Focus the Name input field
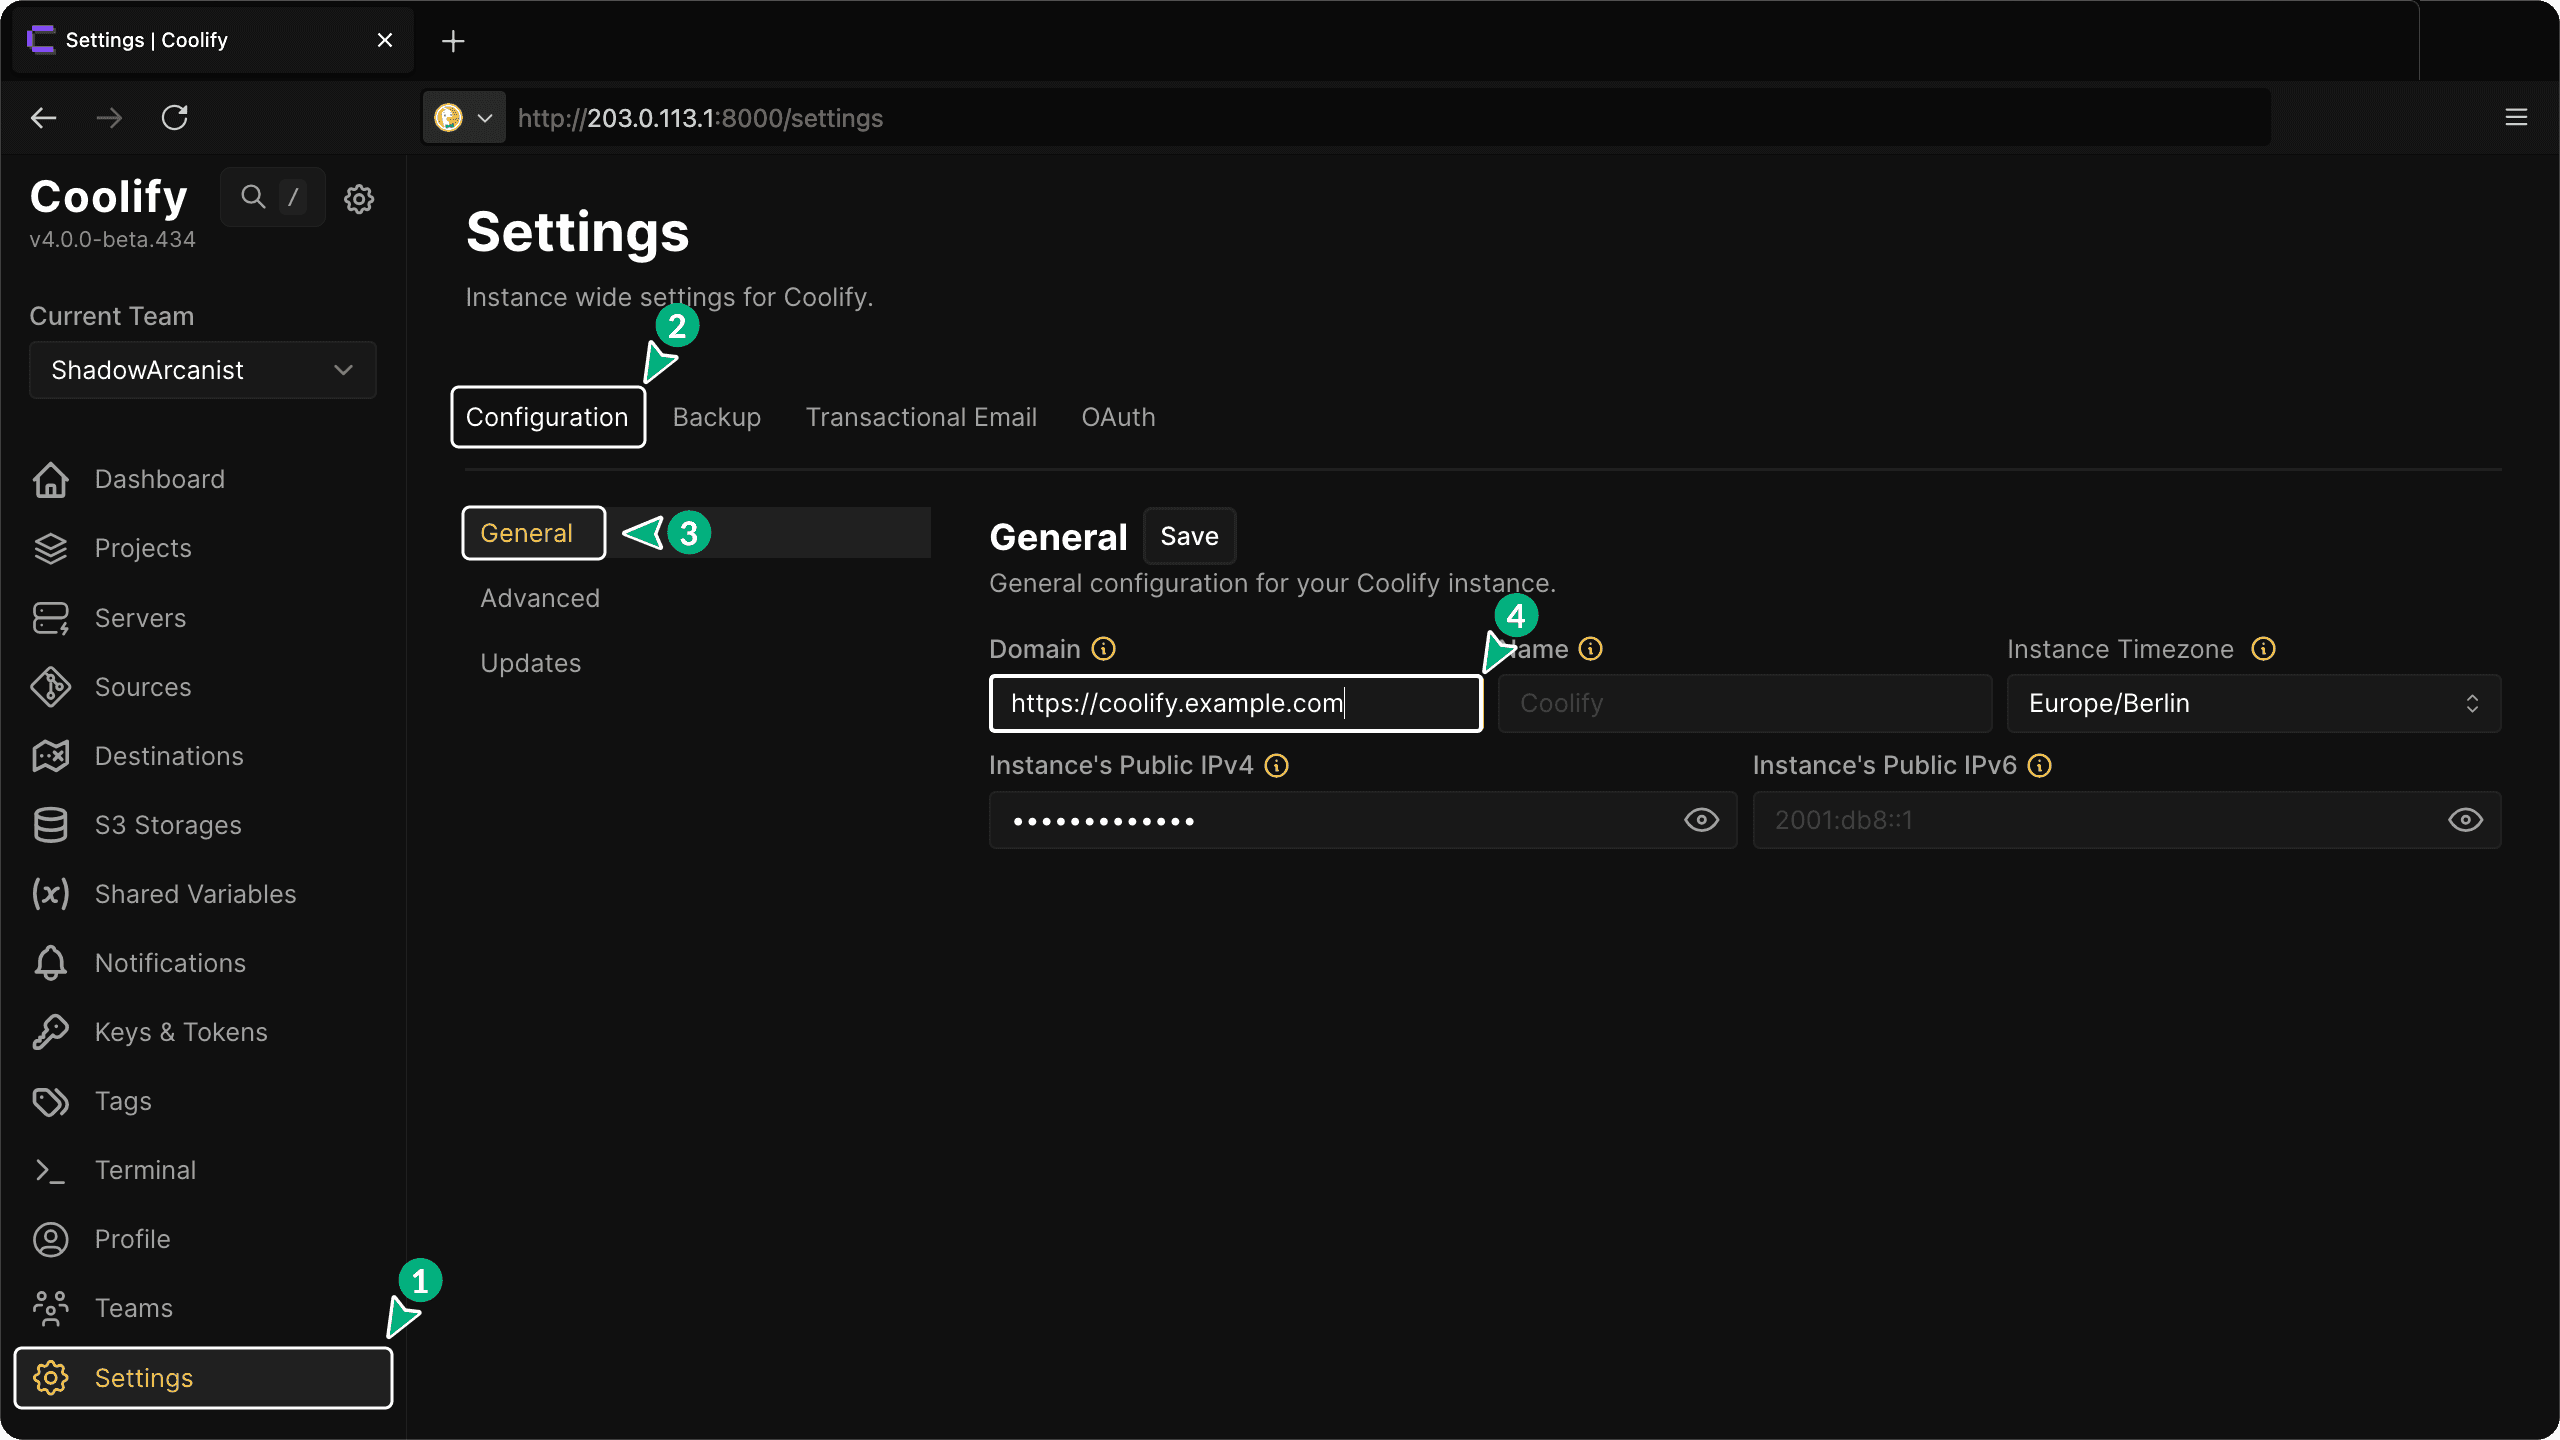The image size is (2560, 1440). click(x=1744, y=703)
